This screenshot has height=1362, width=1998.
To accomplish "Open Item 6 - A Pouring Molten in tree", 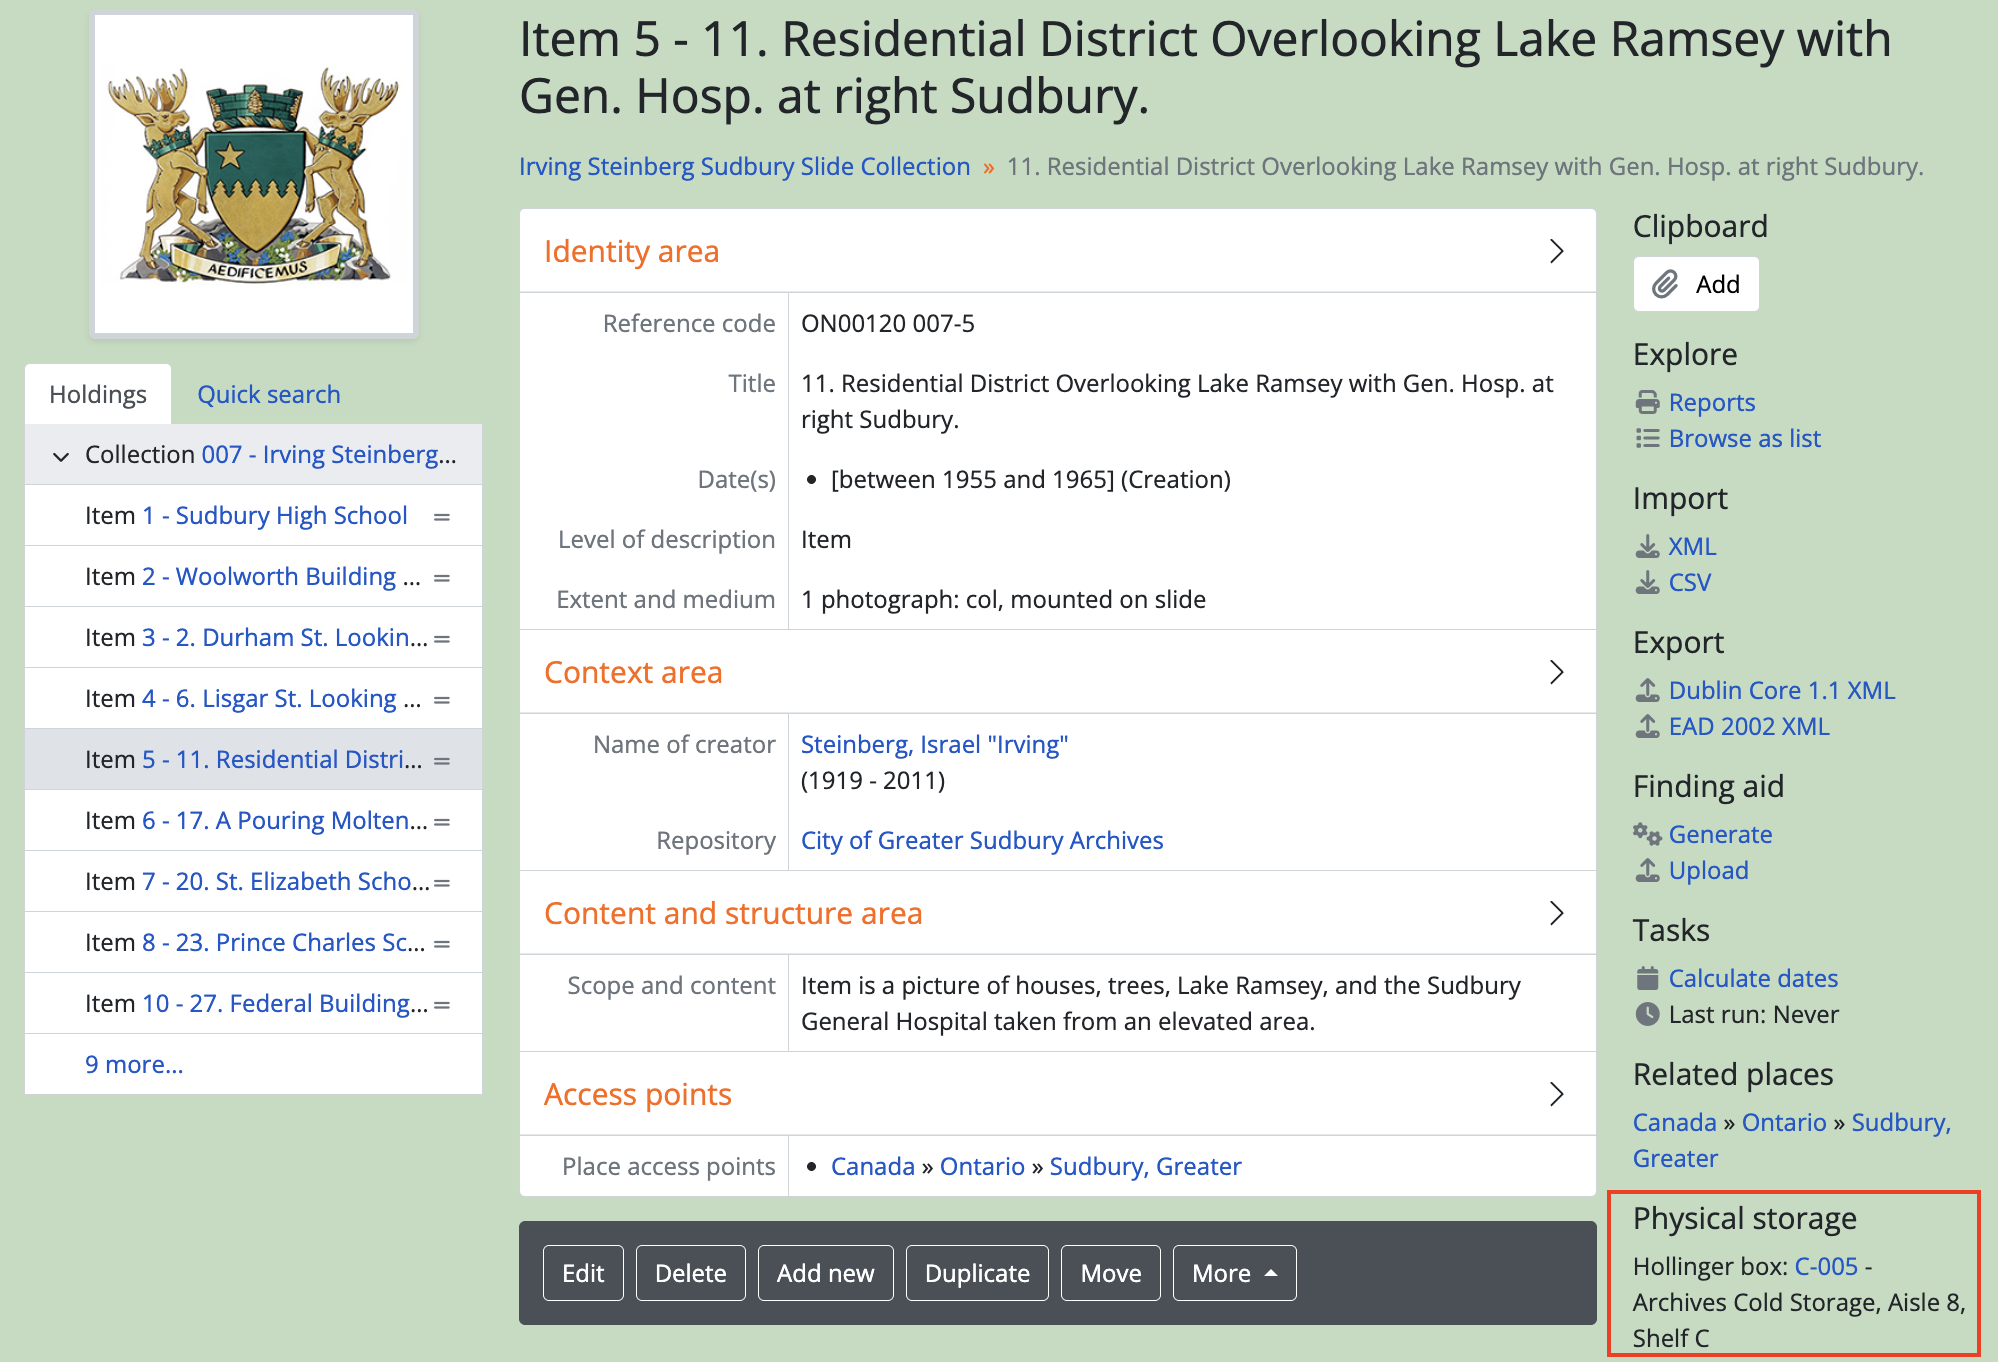I will pos(284,820).
